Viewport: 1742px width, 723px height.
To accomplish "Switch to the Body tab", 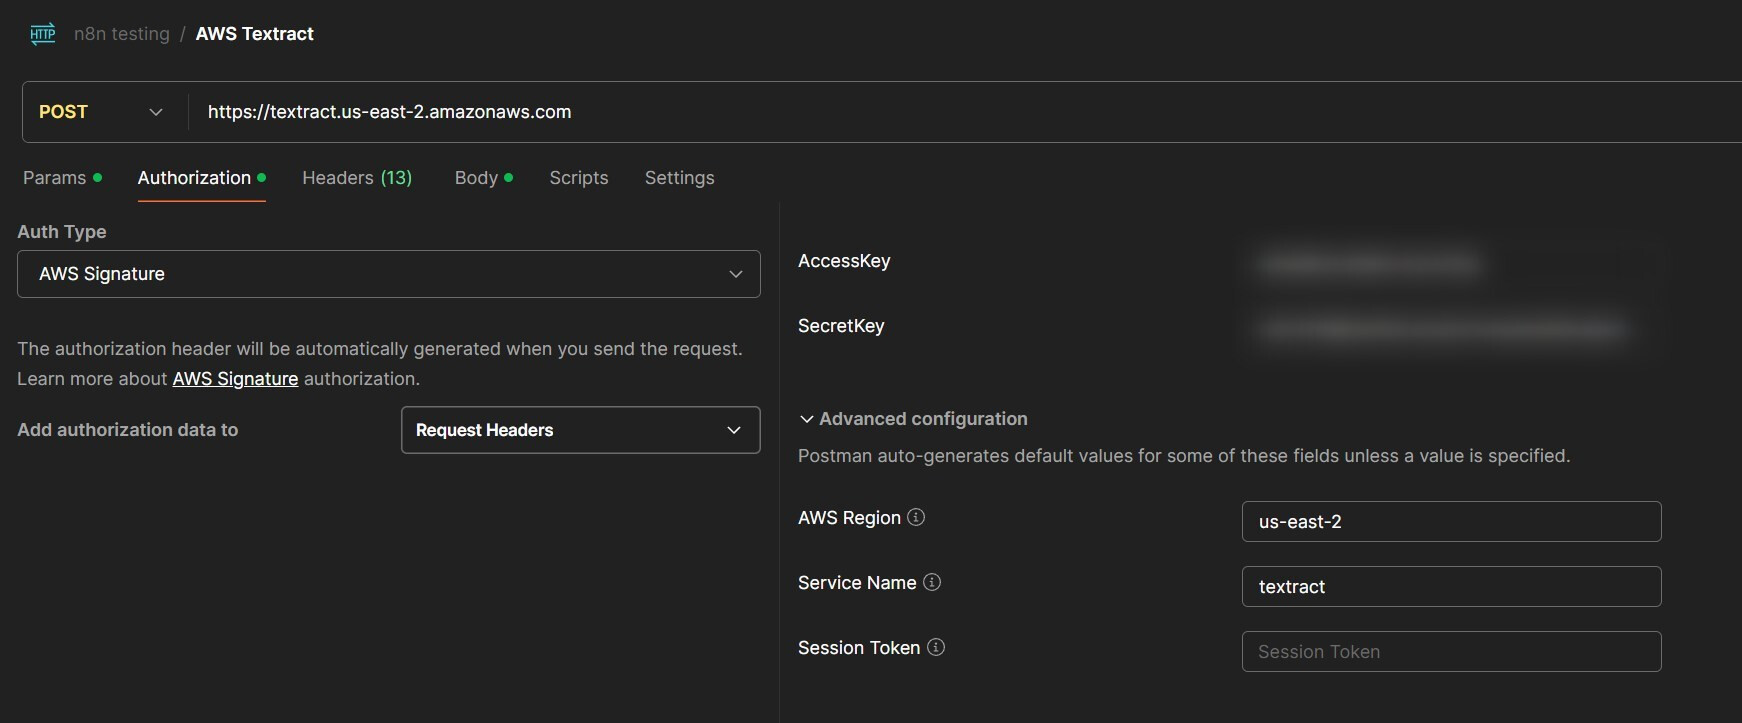I will (484, 178).
